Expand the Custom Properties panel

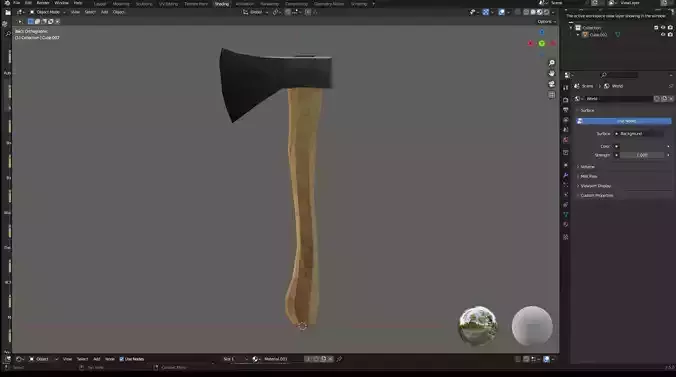point(597,195)
